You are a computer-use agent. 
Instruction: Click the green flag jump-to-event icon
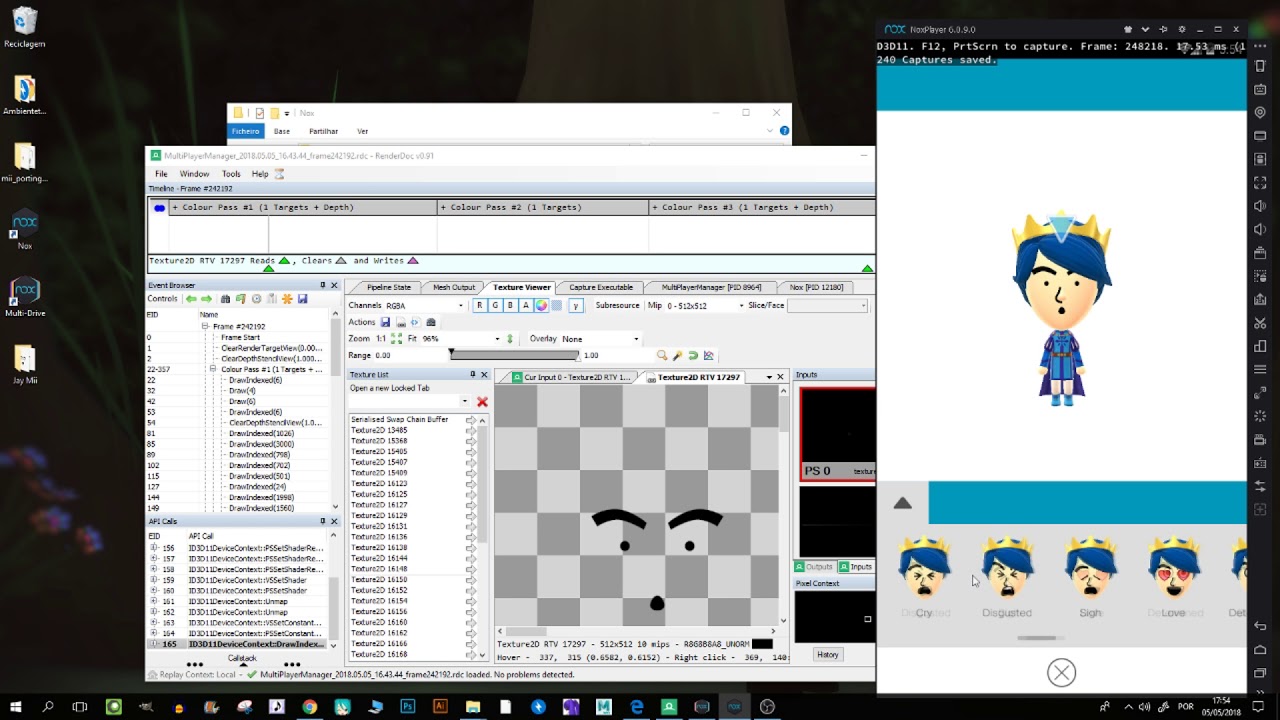point(241,299)
